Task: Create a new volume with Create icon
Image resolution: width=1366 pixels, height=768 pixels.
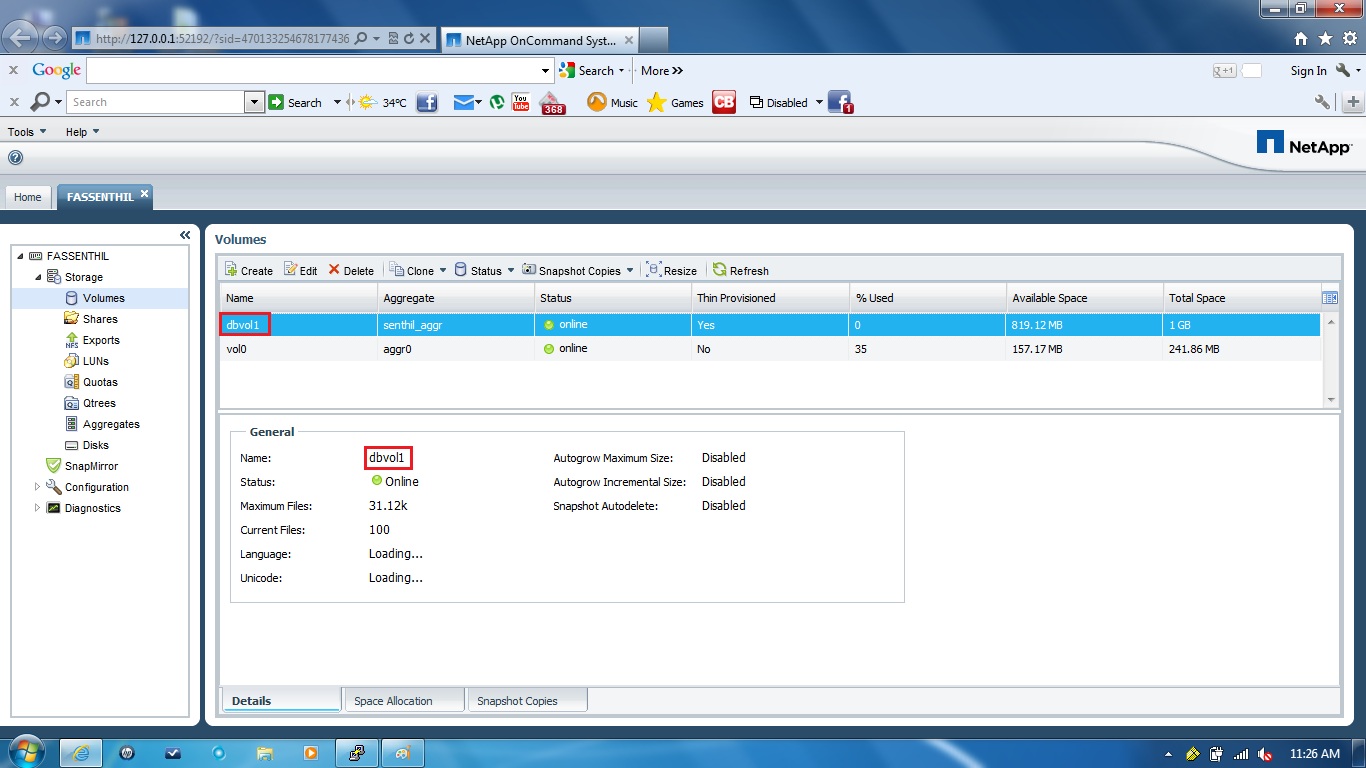Action: 247,269
